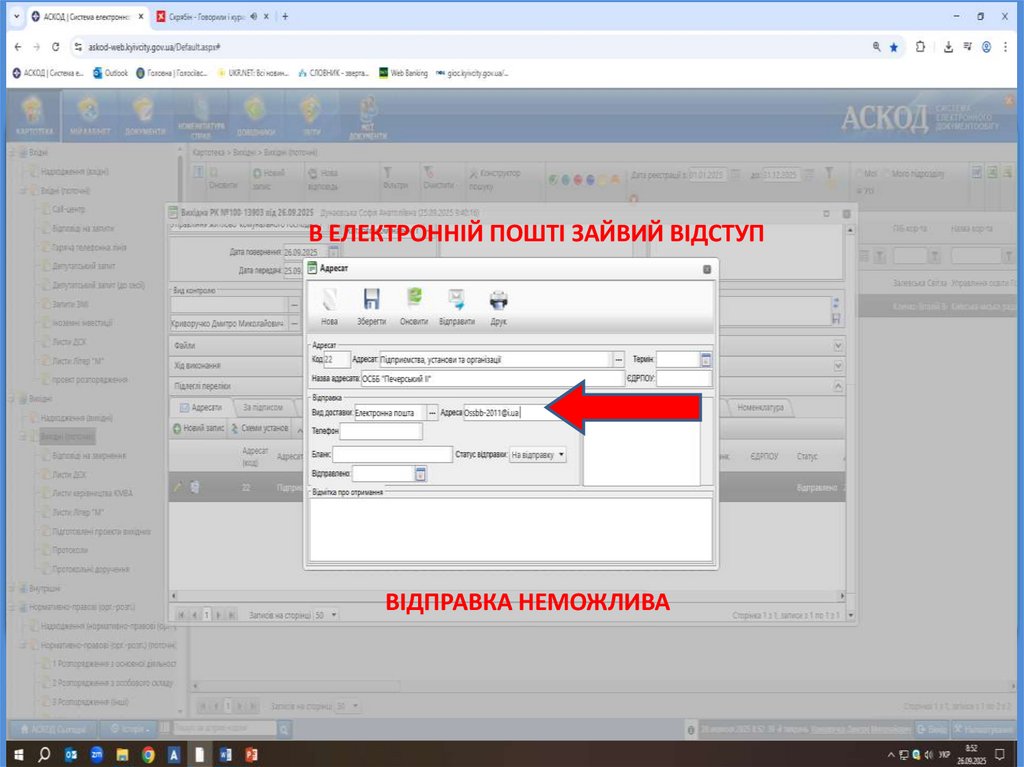Click Відмітка про отримання text area

(x=510, y=529)
